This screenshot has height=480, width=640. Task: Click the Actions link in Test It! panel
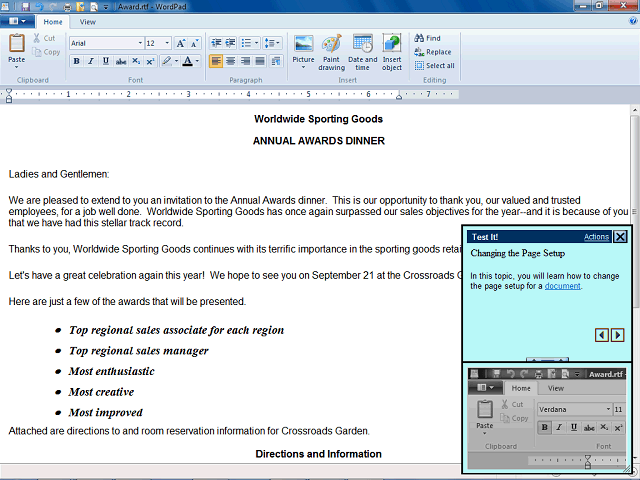pos(596,237)
